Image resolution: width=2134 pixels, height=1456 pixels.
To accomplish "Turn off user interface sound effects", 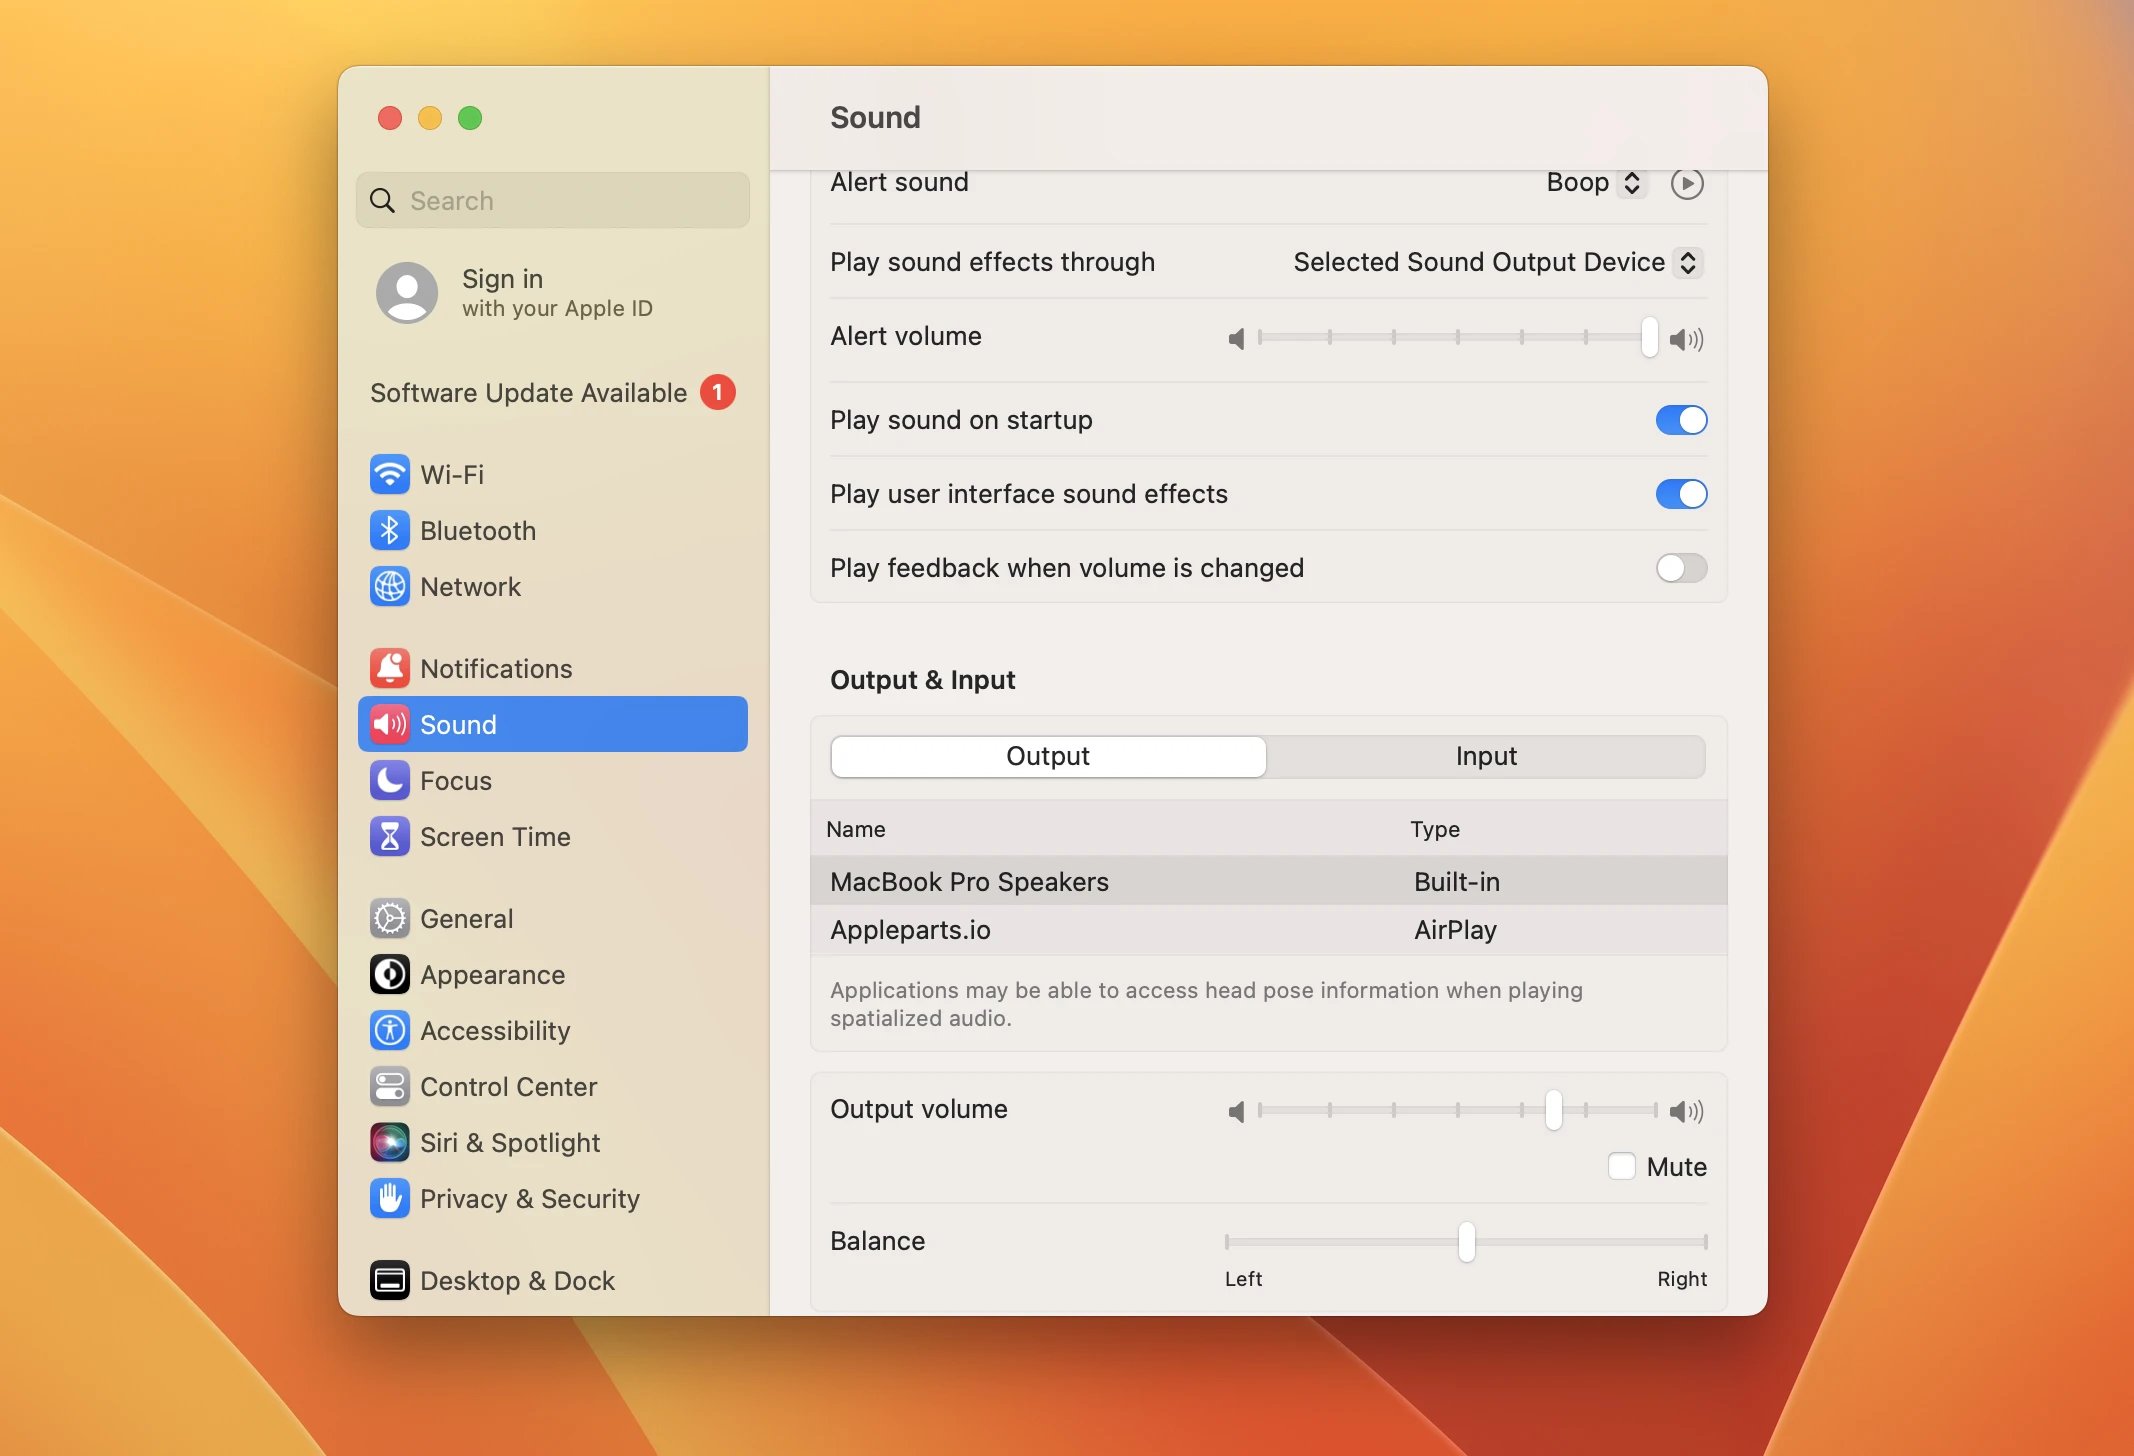I will [1680, 494].
